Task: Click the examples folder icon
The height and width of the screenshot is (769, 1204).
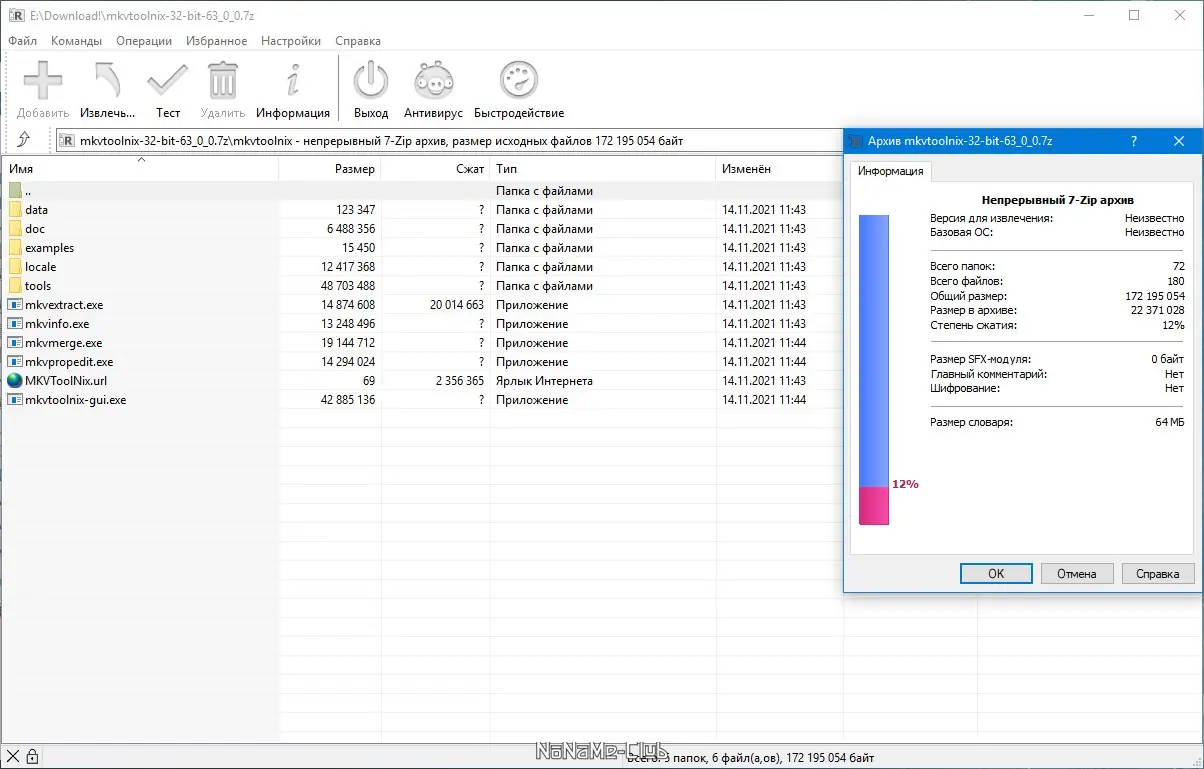Action: point(15,248)
